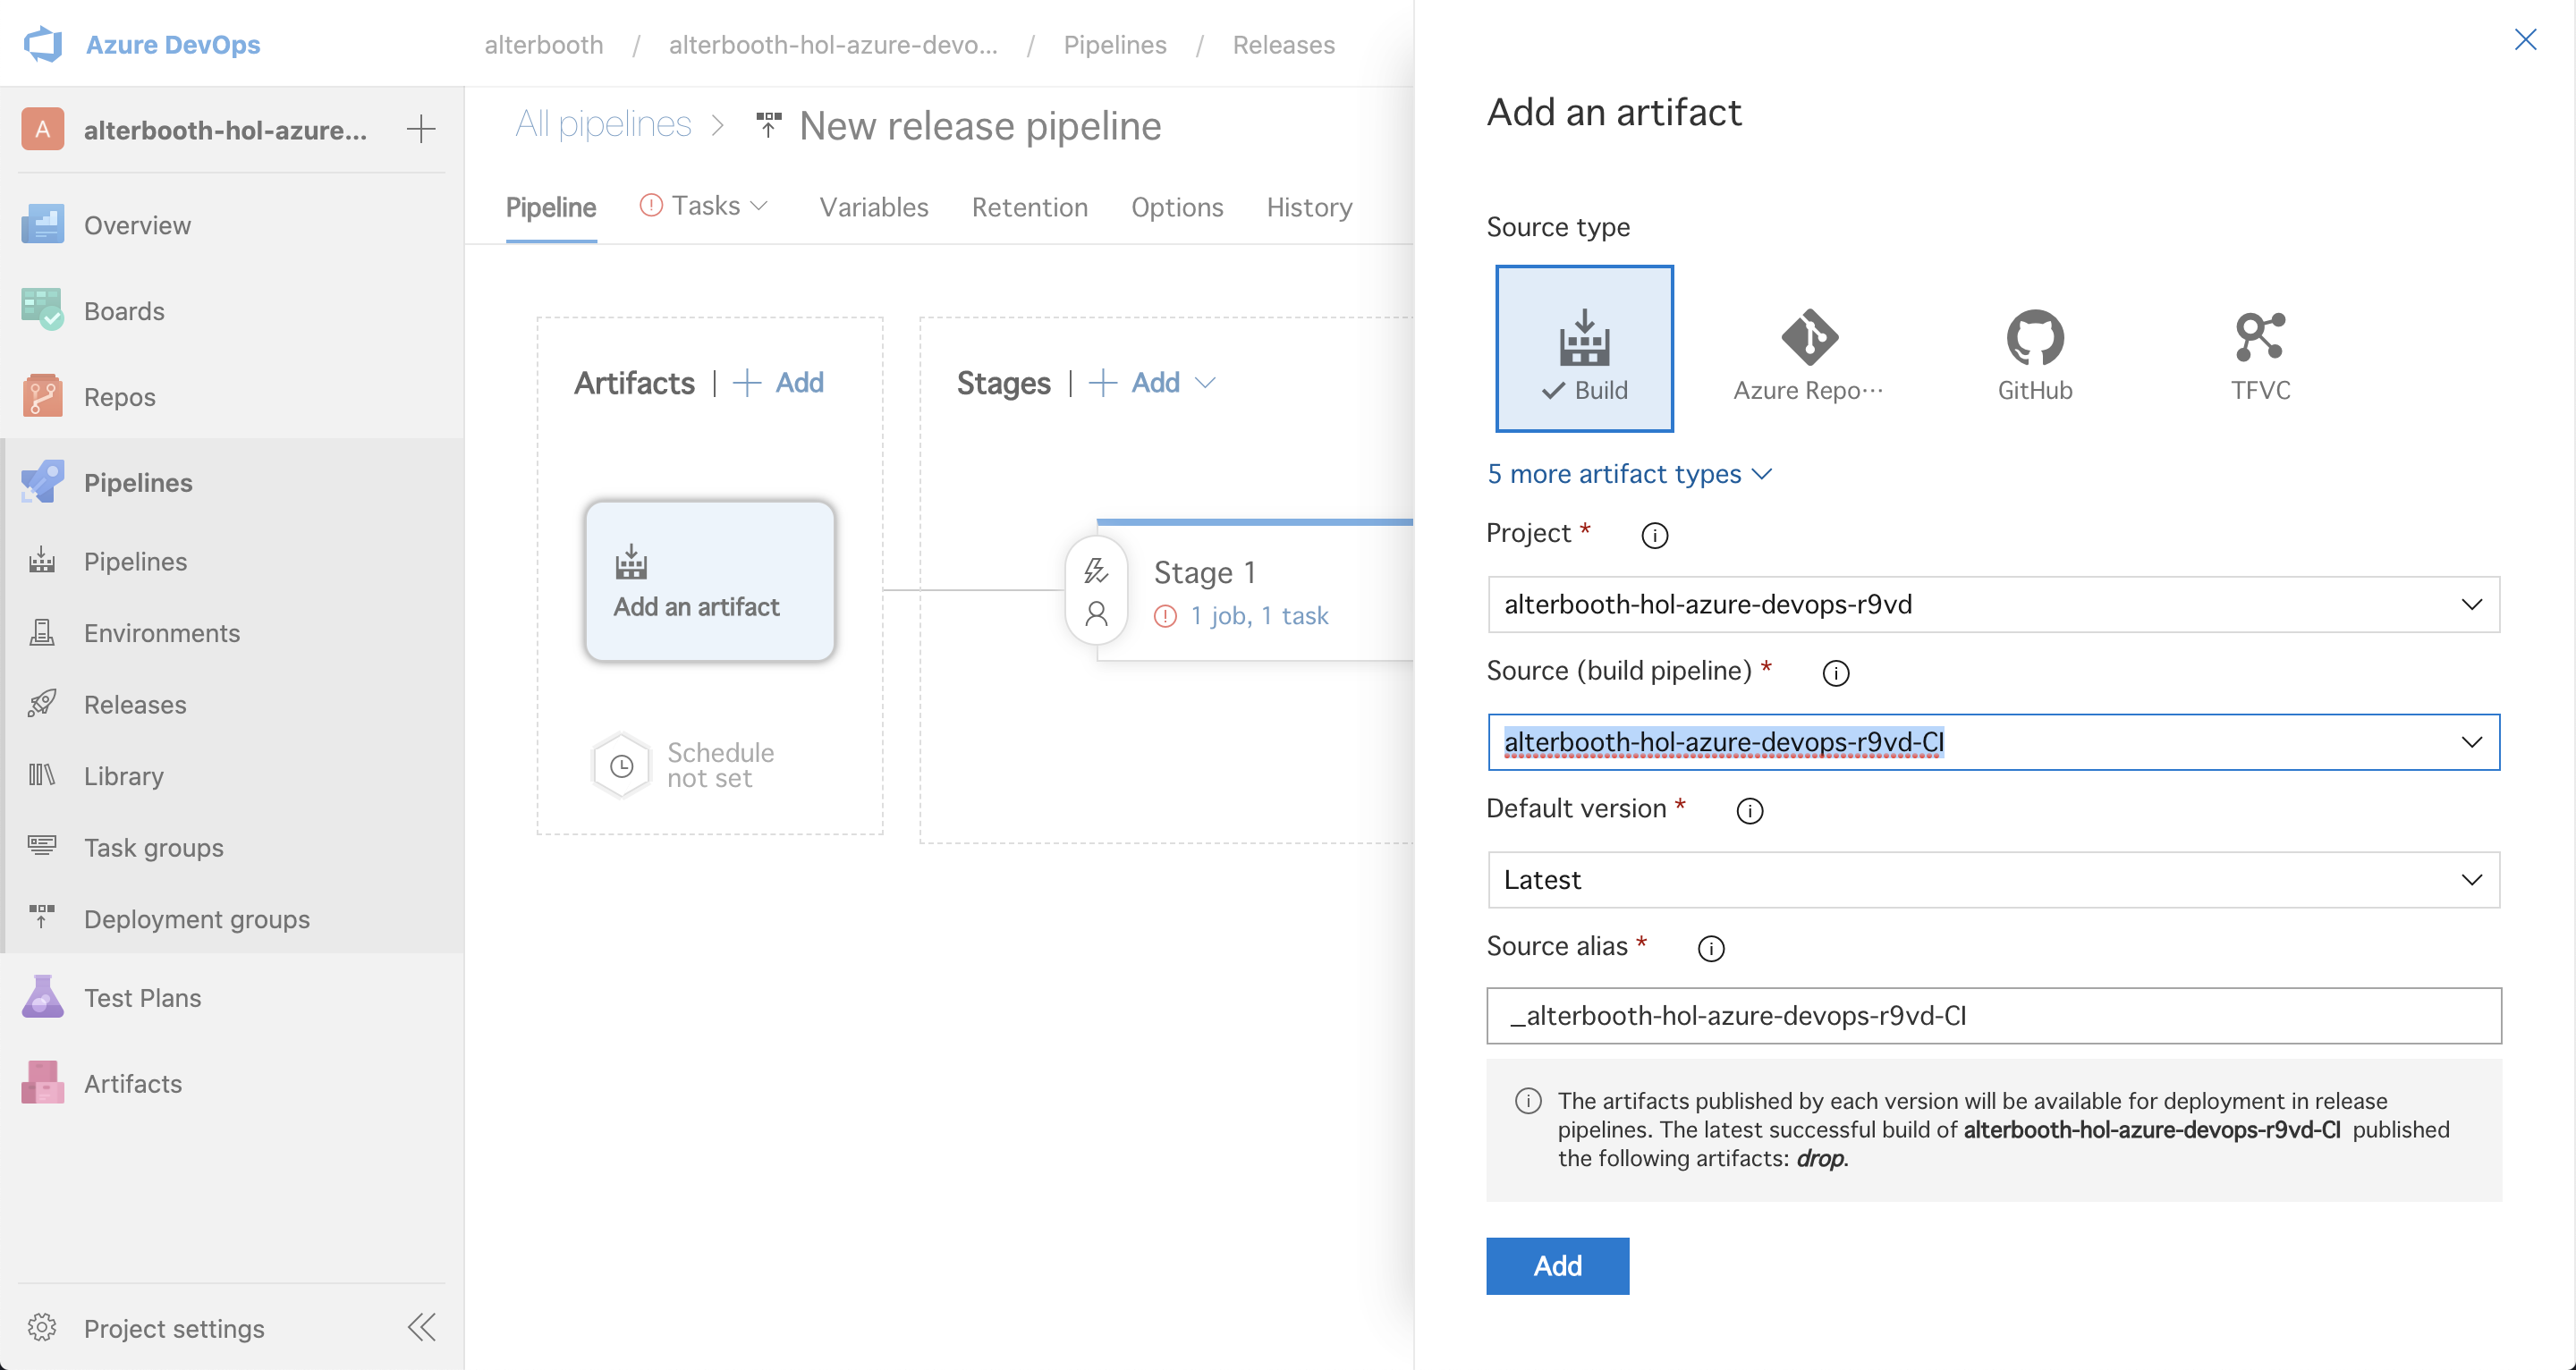This screenshot has height=1370, width=2576.
Task: Select the Build source type tile
Action: (1584, 348)
